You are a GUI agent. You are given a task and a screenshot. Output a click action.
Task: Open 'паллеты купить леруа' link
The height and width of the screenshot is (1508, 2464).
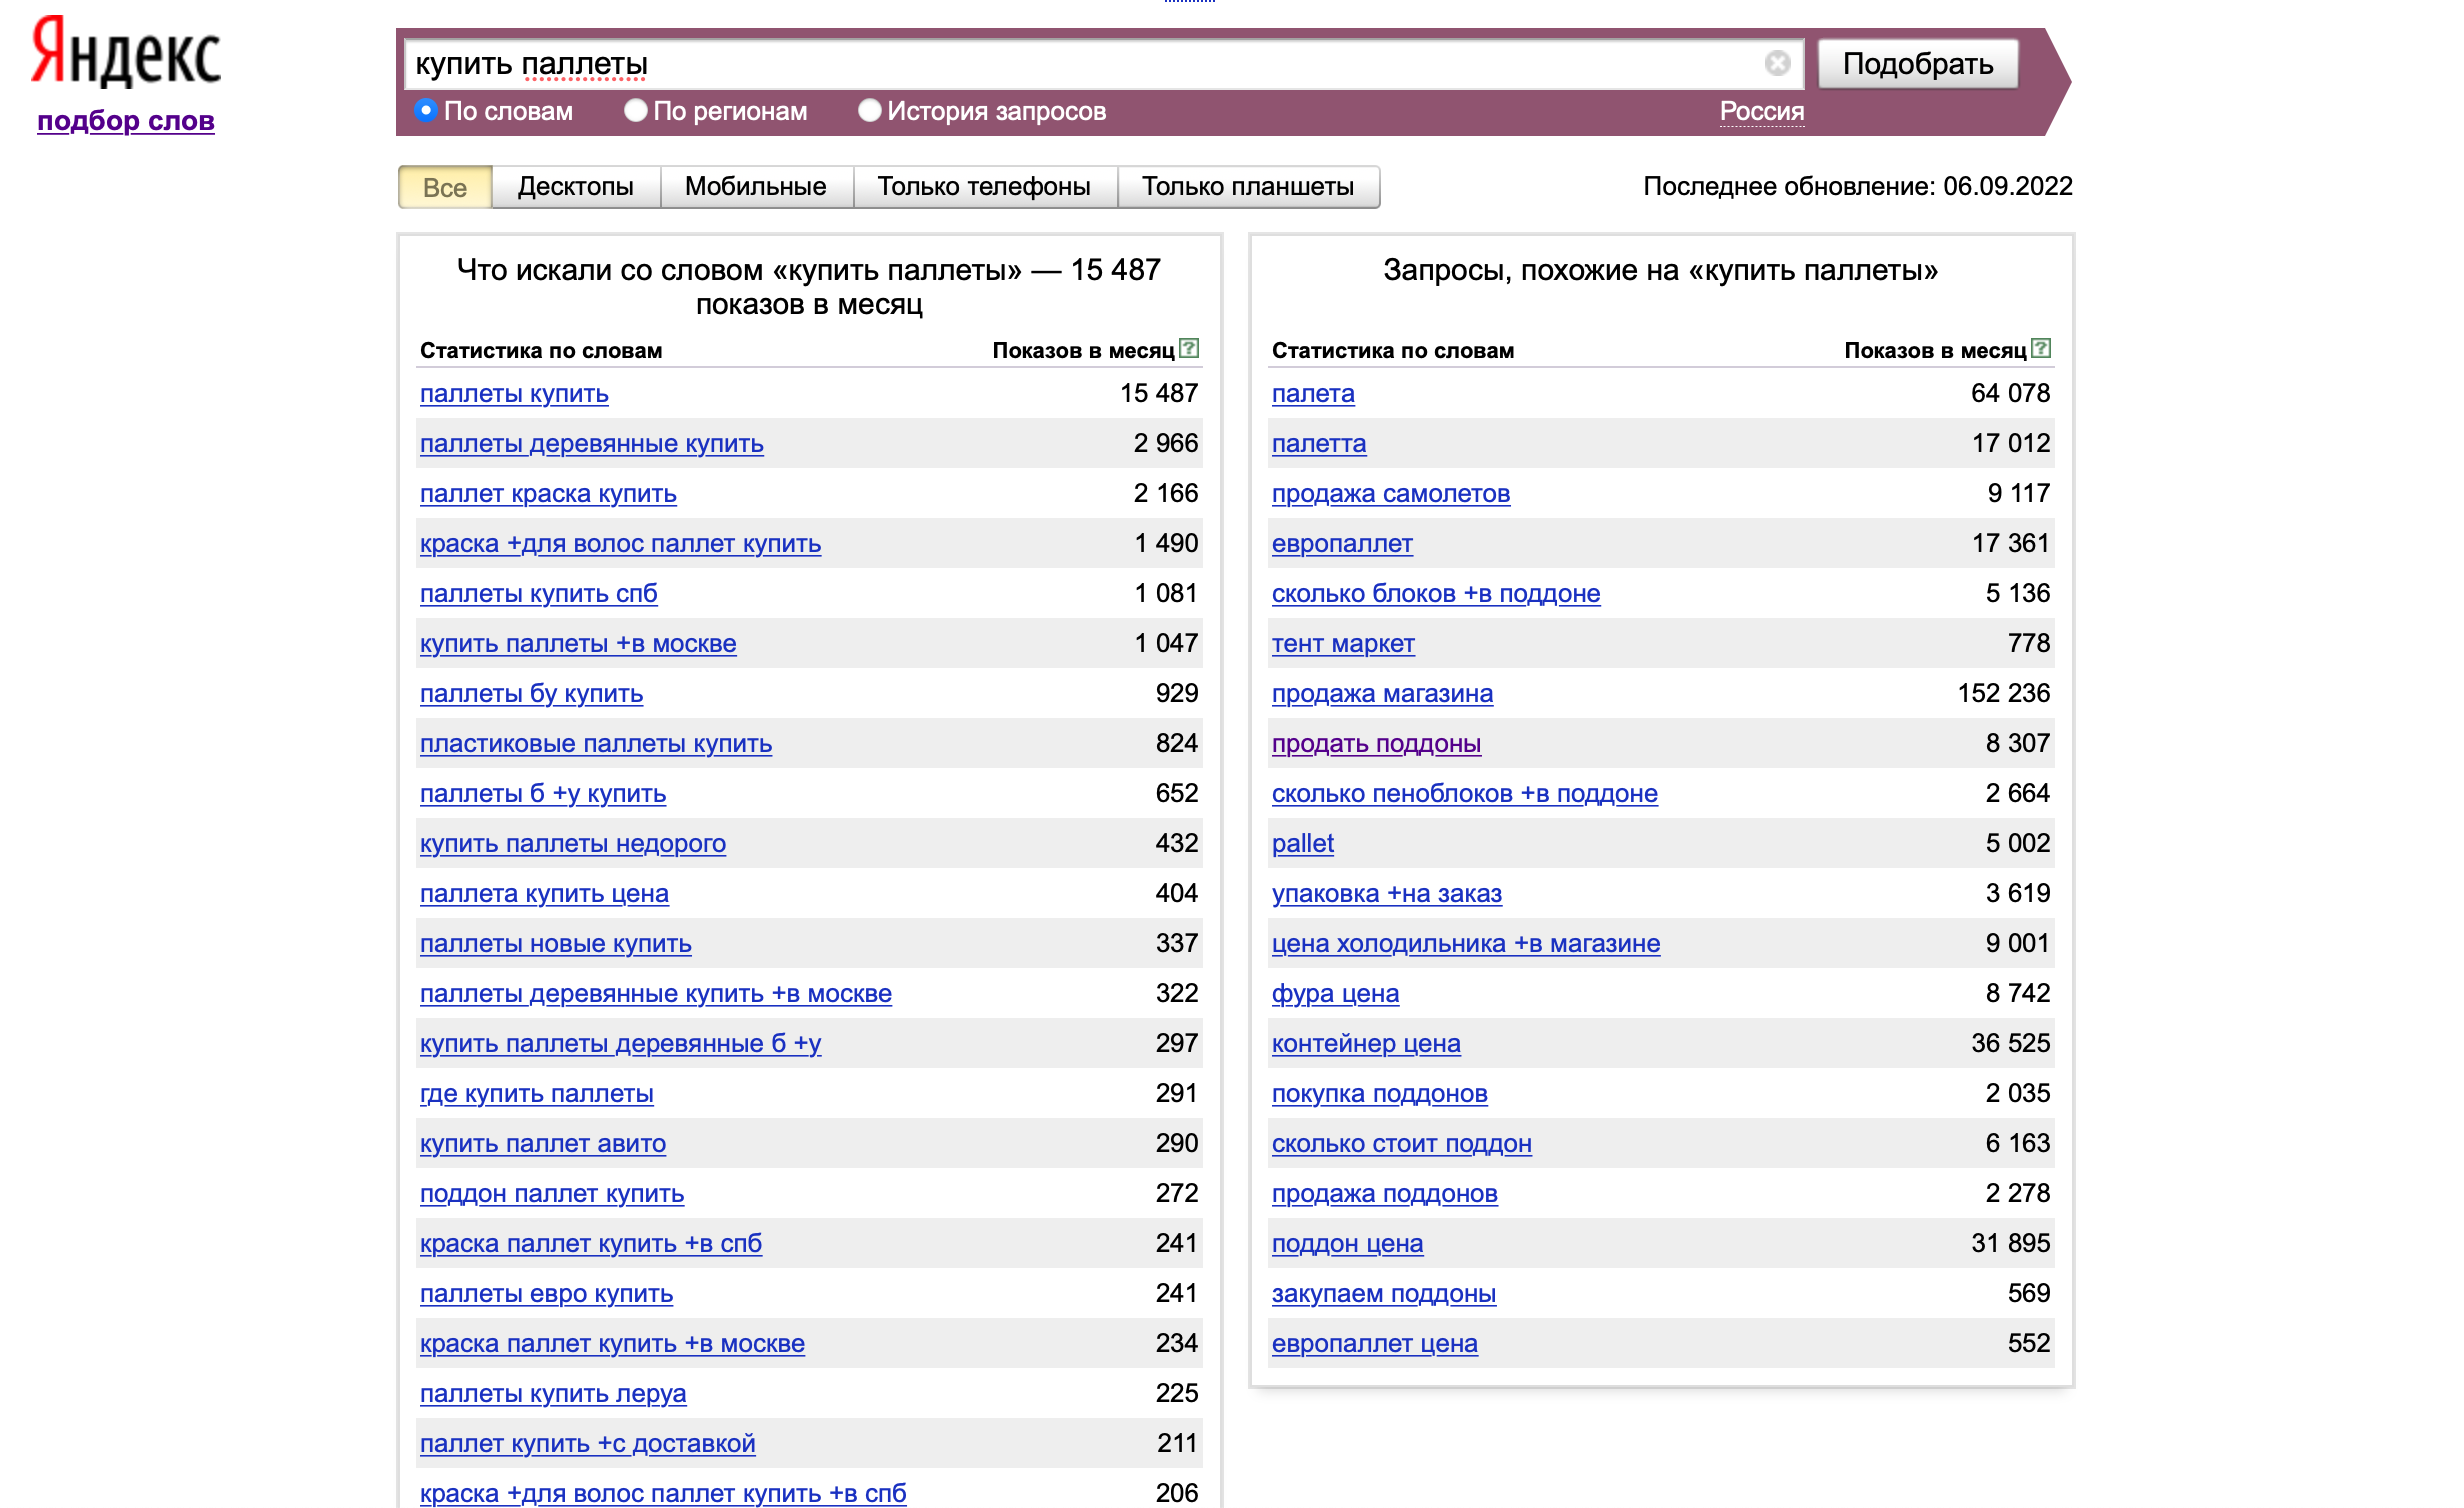(553, 1394)
